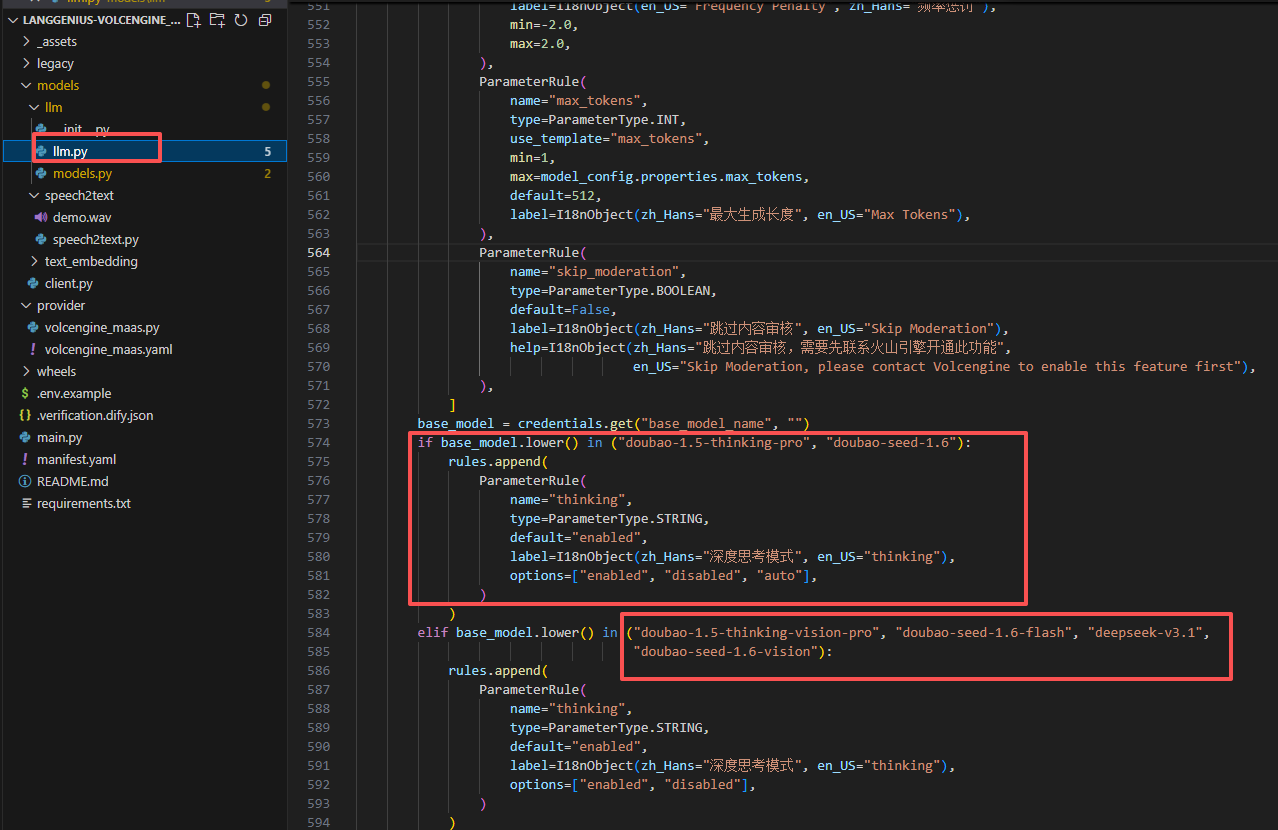Image resolution: width=1278 pixels, height=830 pixels.
Task: Click the YAML icon beside manifest.yaml
Action: 25,459
